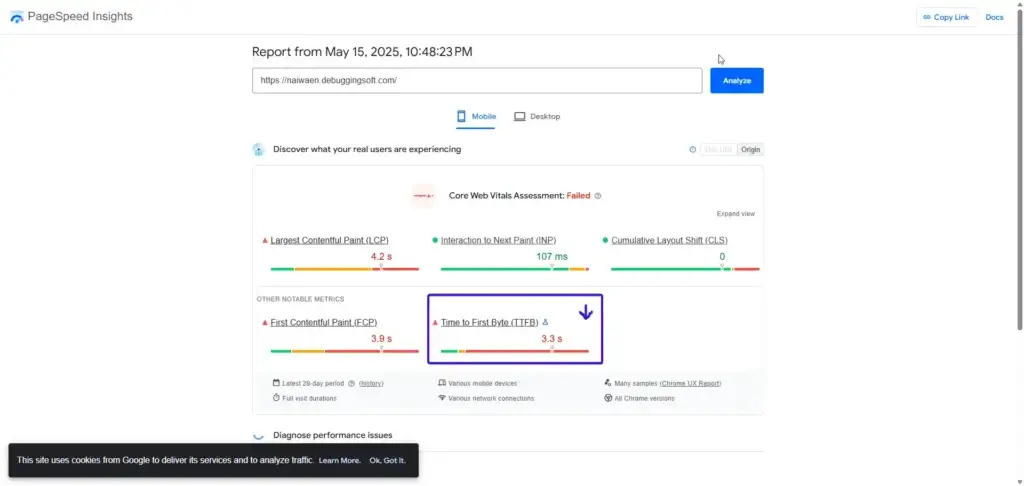Open Interaction to Next Paint (INP) link
The width and height of the screenshot is (1024, 486).
click(498, 240)
